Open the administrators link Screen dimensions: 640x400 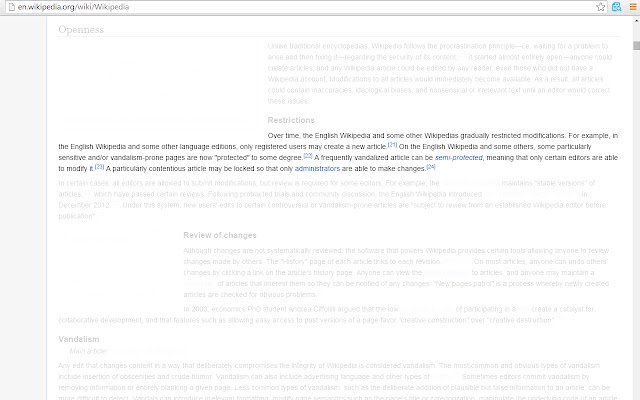317,169
